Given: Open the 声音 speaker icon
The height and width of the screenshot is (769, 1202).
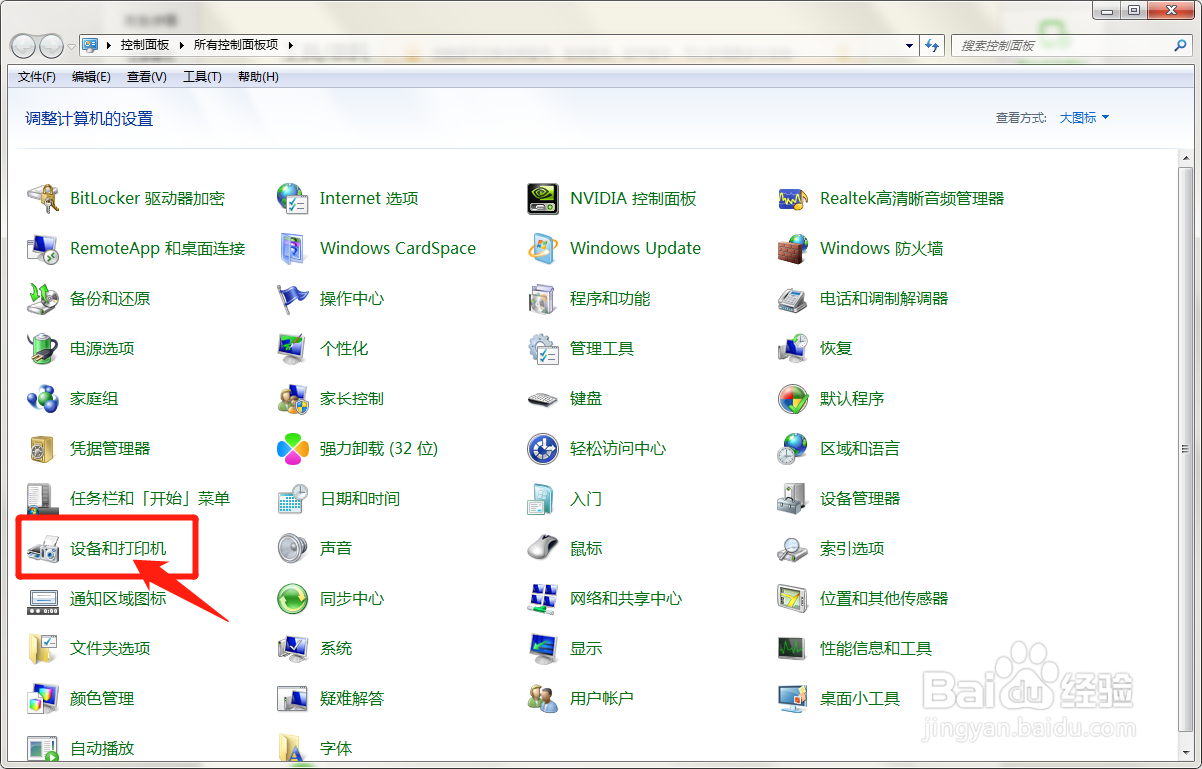Looking at the screenshot, I should point(293,548).
